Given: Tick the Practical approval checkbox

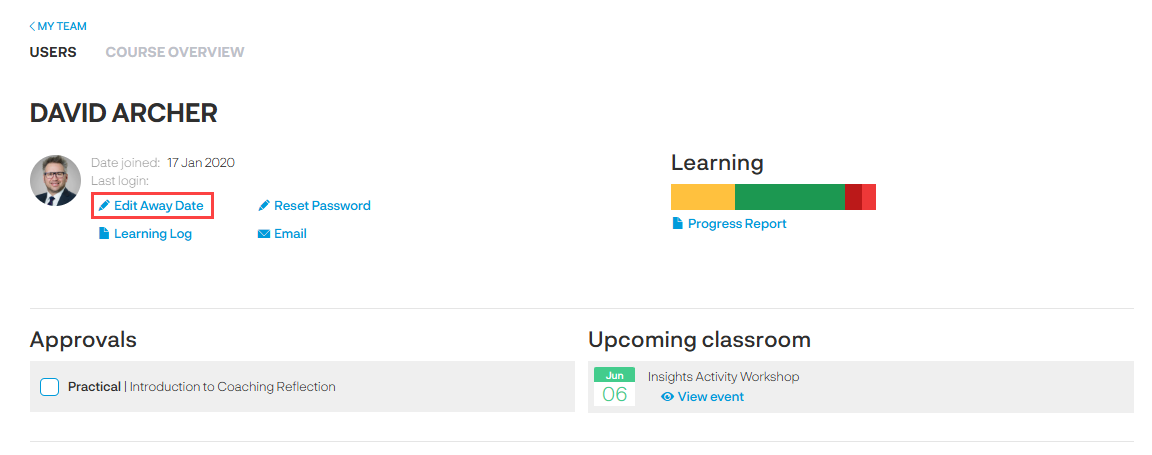Looking at the screenshot, I should 50,387.
